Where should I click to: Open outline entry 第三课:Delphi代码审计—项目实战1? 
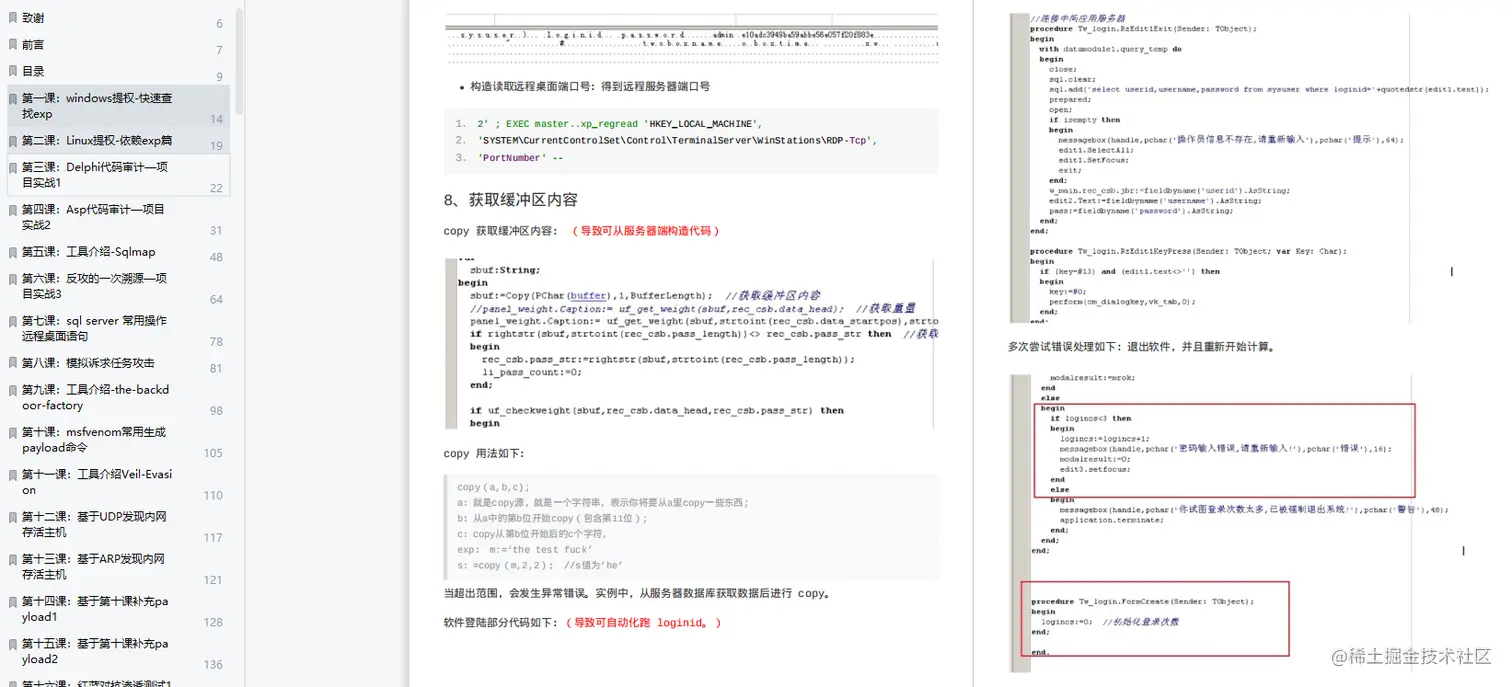(x=118, y=175)
